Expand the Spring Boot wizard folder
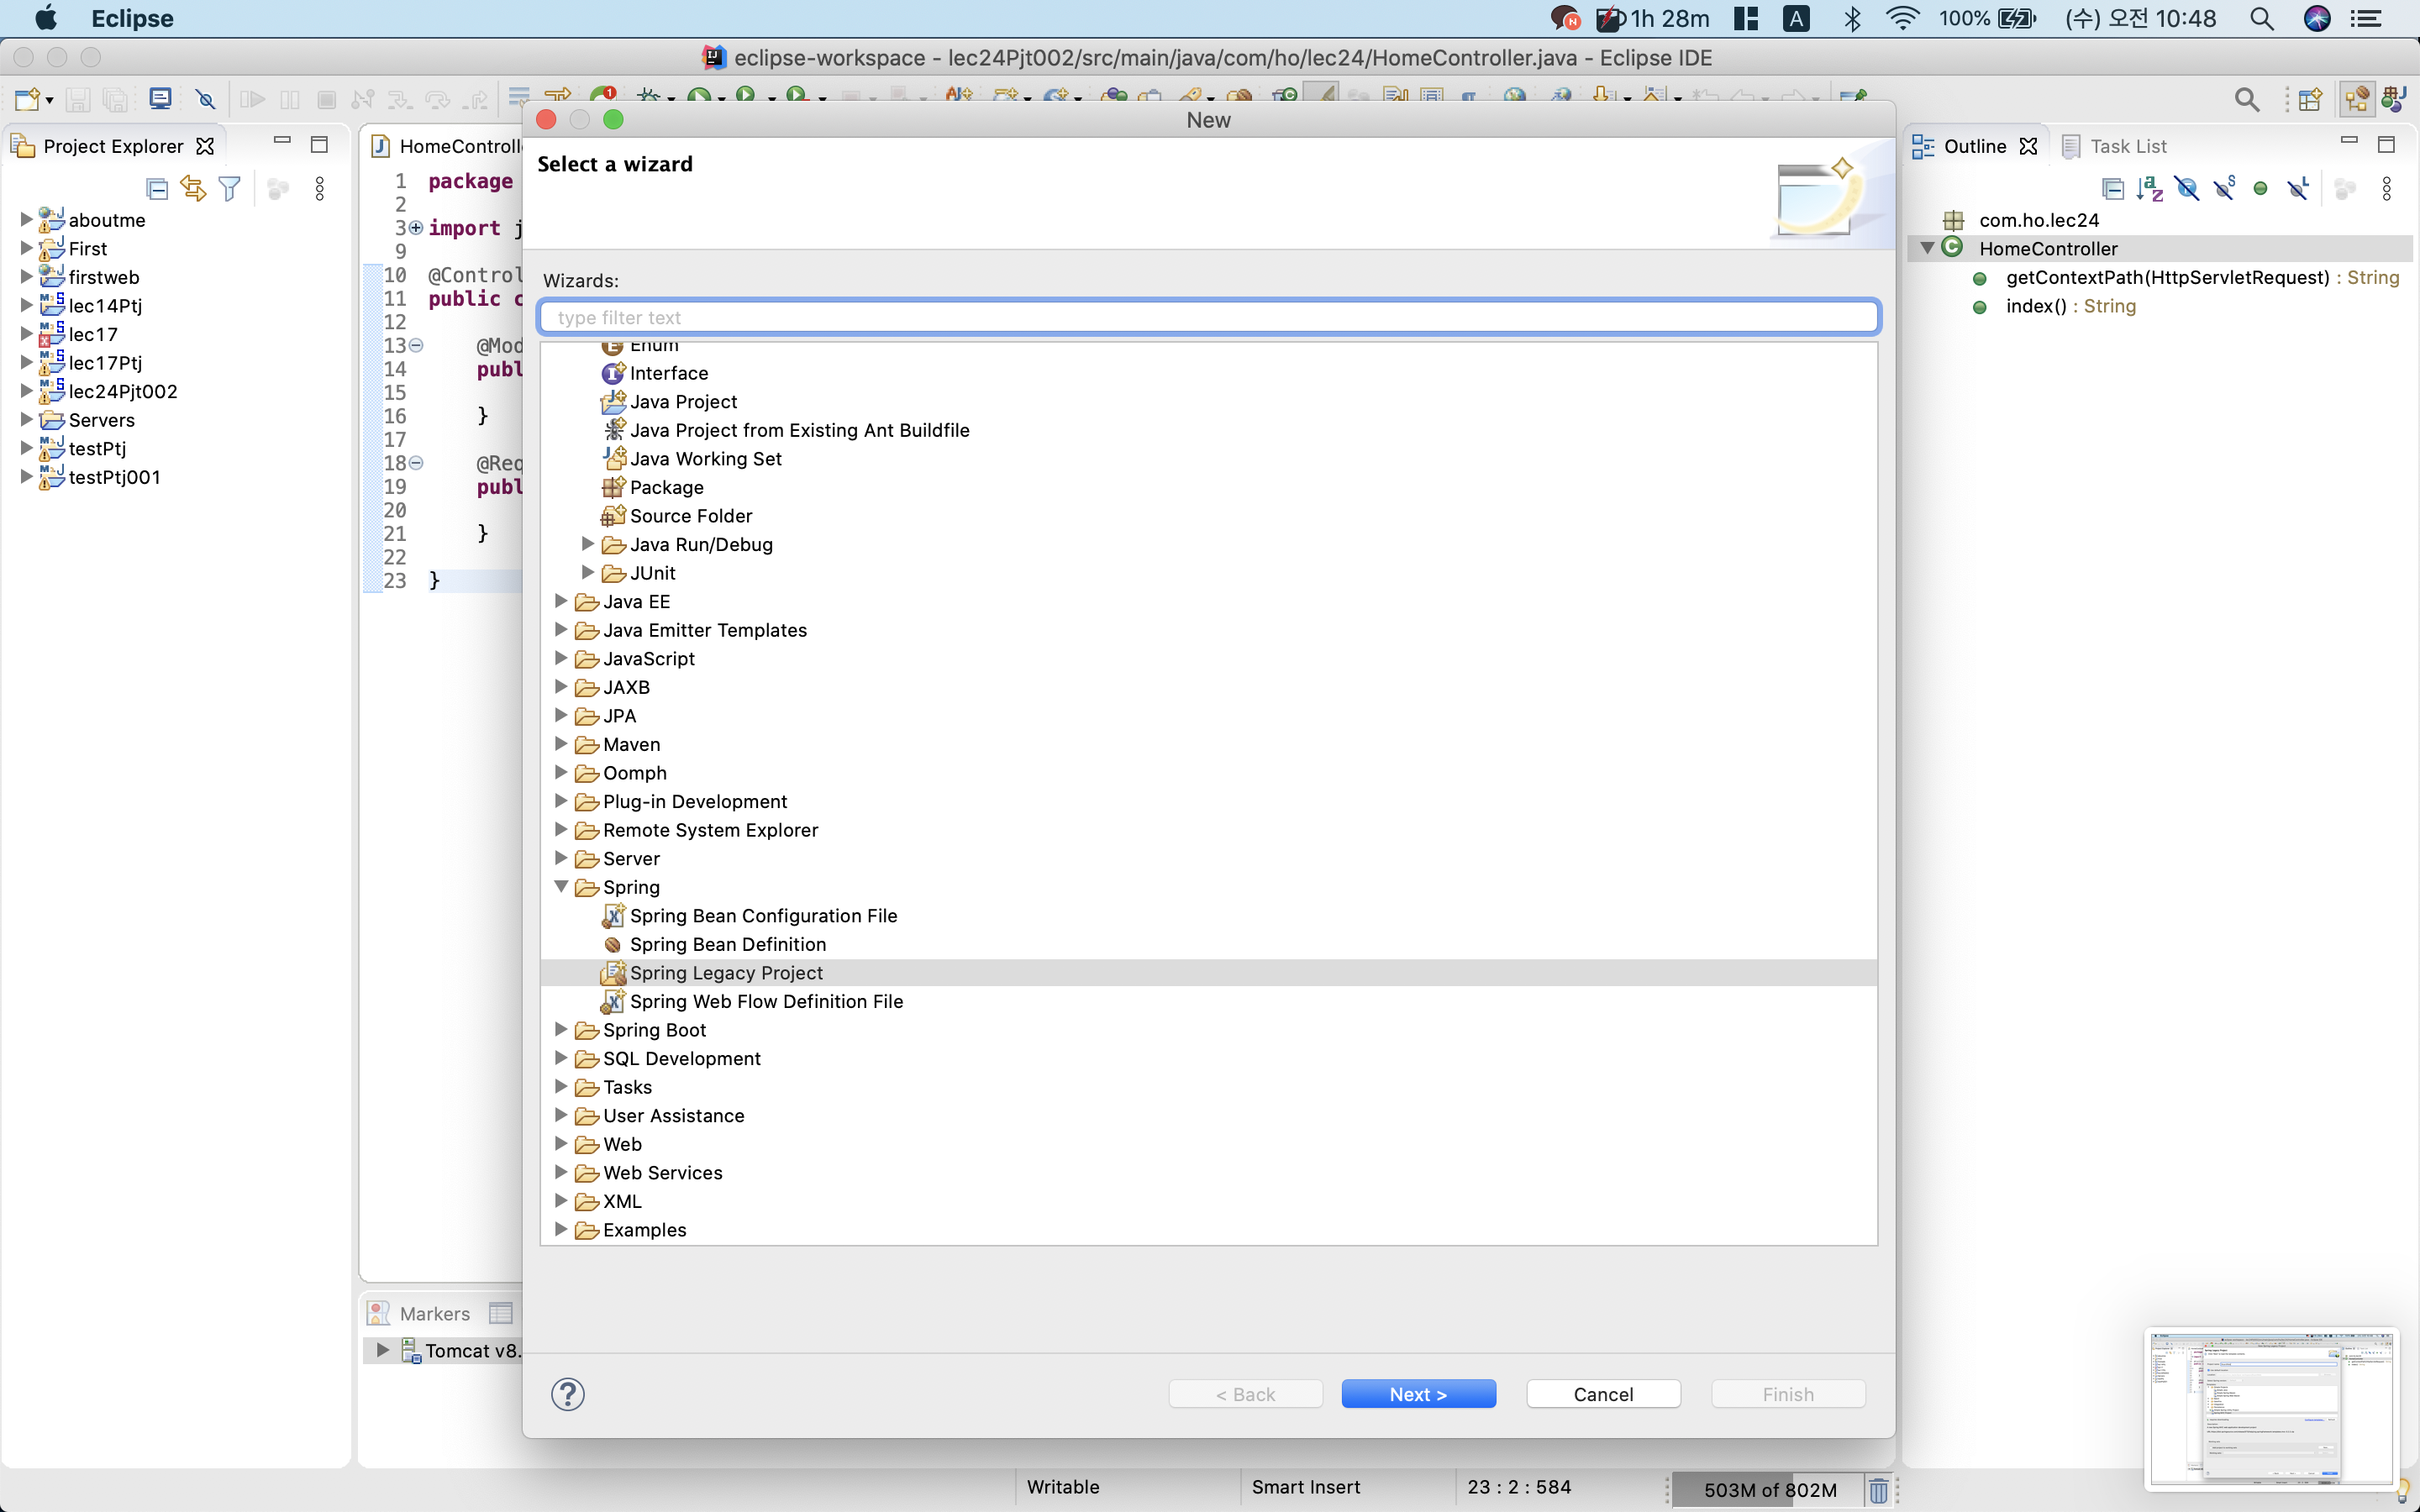2420x1512 pixels. [x=561, y=1029]
